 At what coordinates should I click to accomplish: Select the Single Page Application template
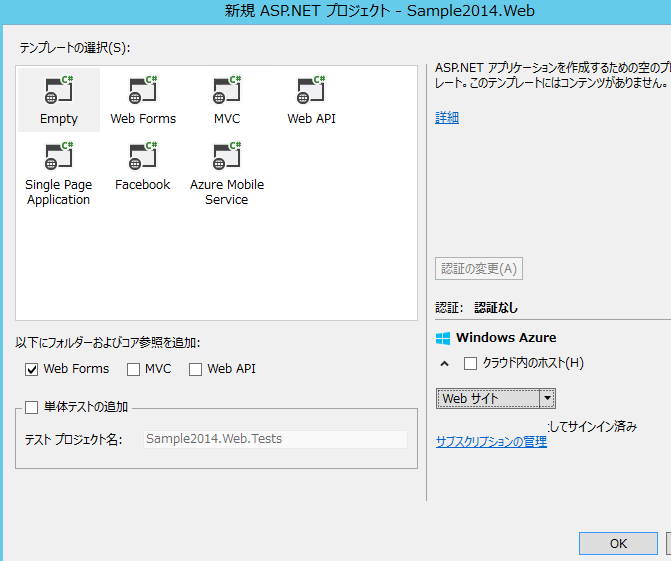(59, 174)
